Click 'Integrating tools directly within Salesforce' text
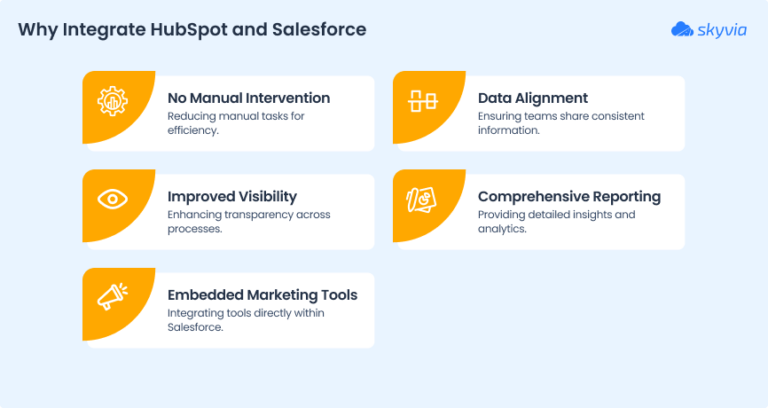Screen dimensions: 768x408 (x=246, y=319)
